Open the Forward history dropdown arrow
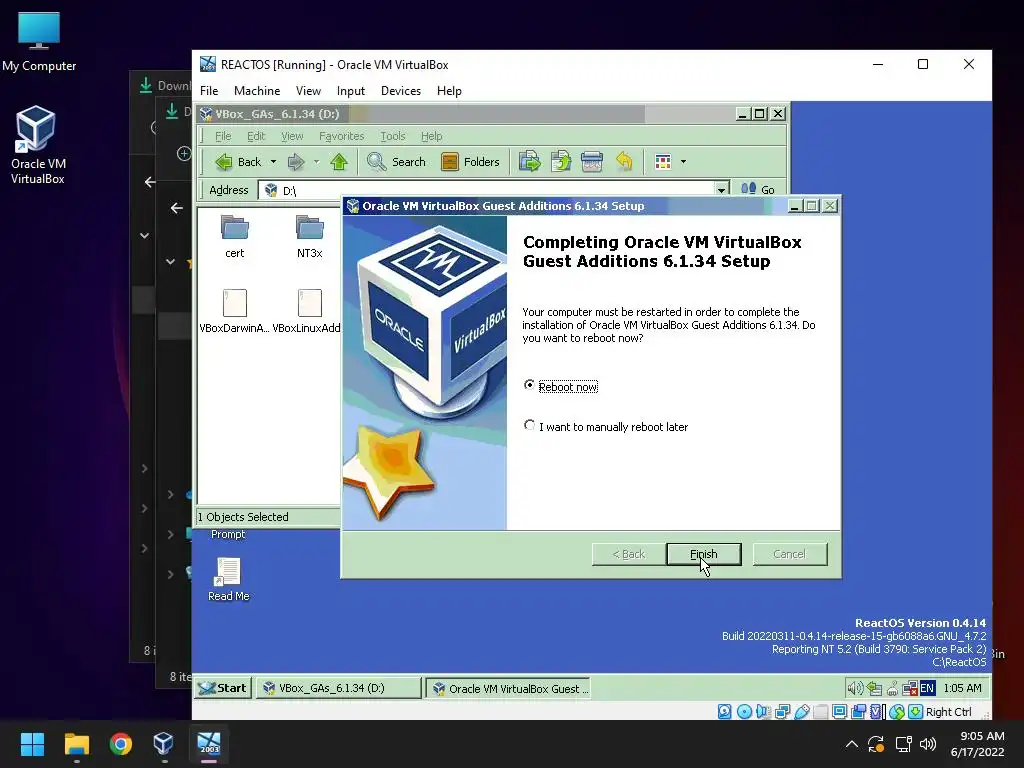Screen dimensions: 1024x768 click(x=316, y=162)
